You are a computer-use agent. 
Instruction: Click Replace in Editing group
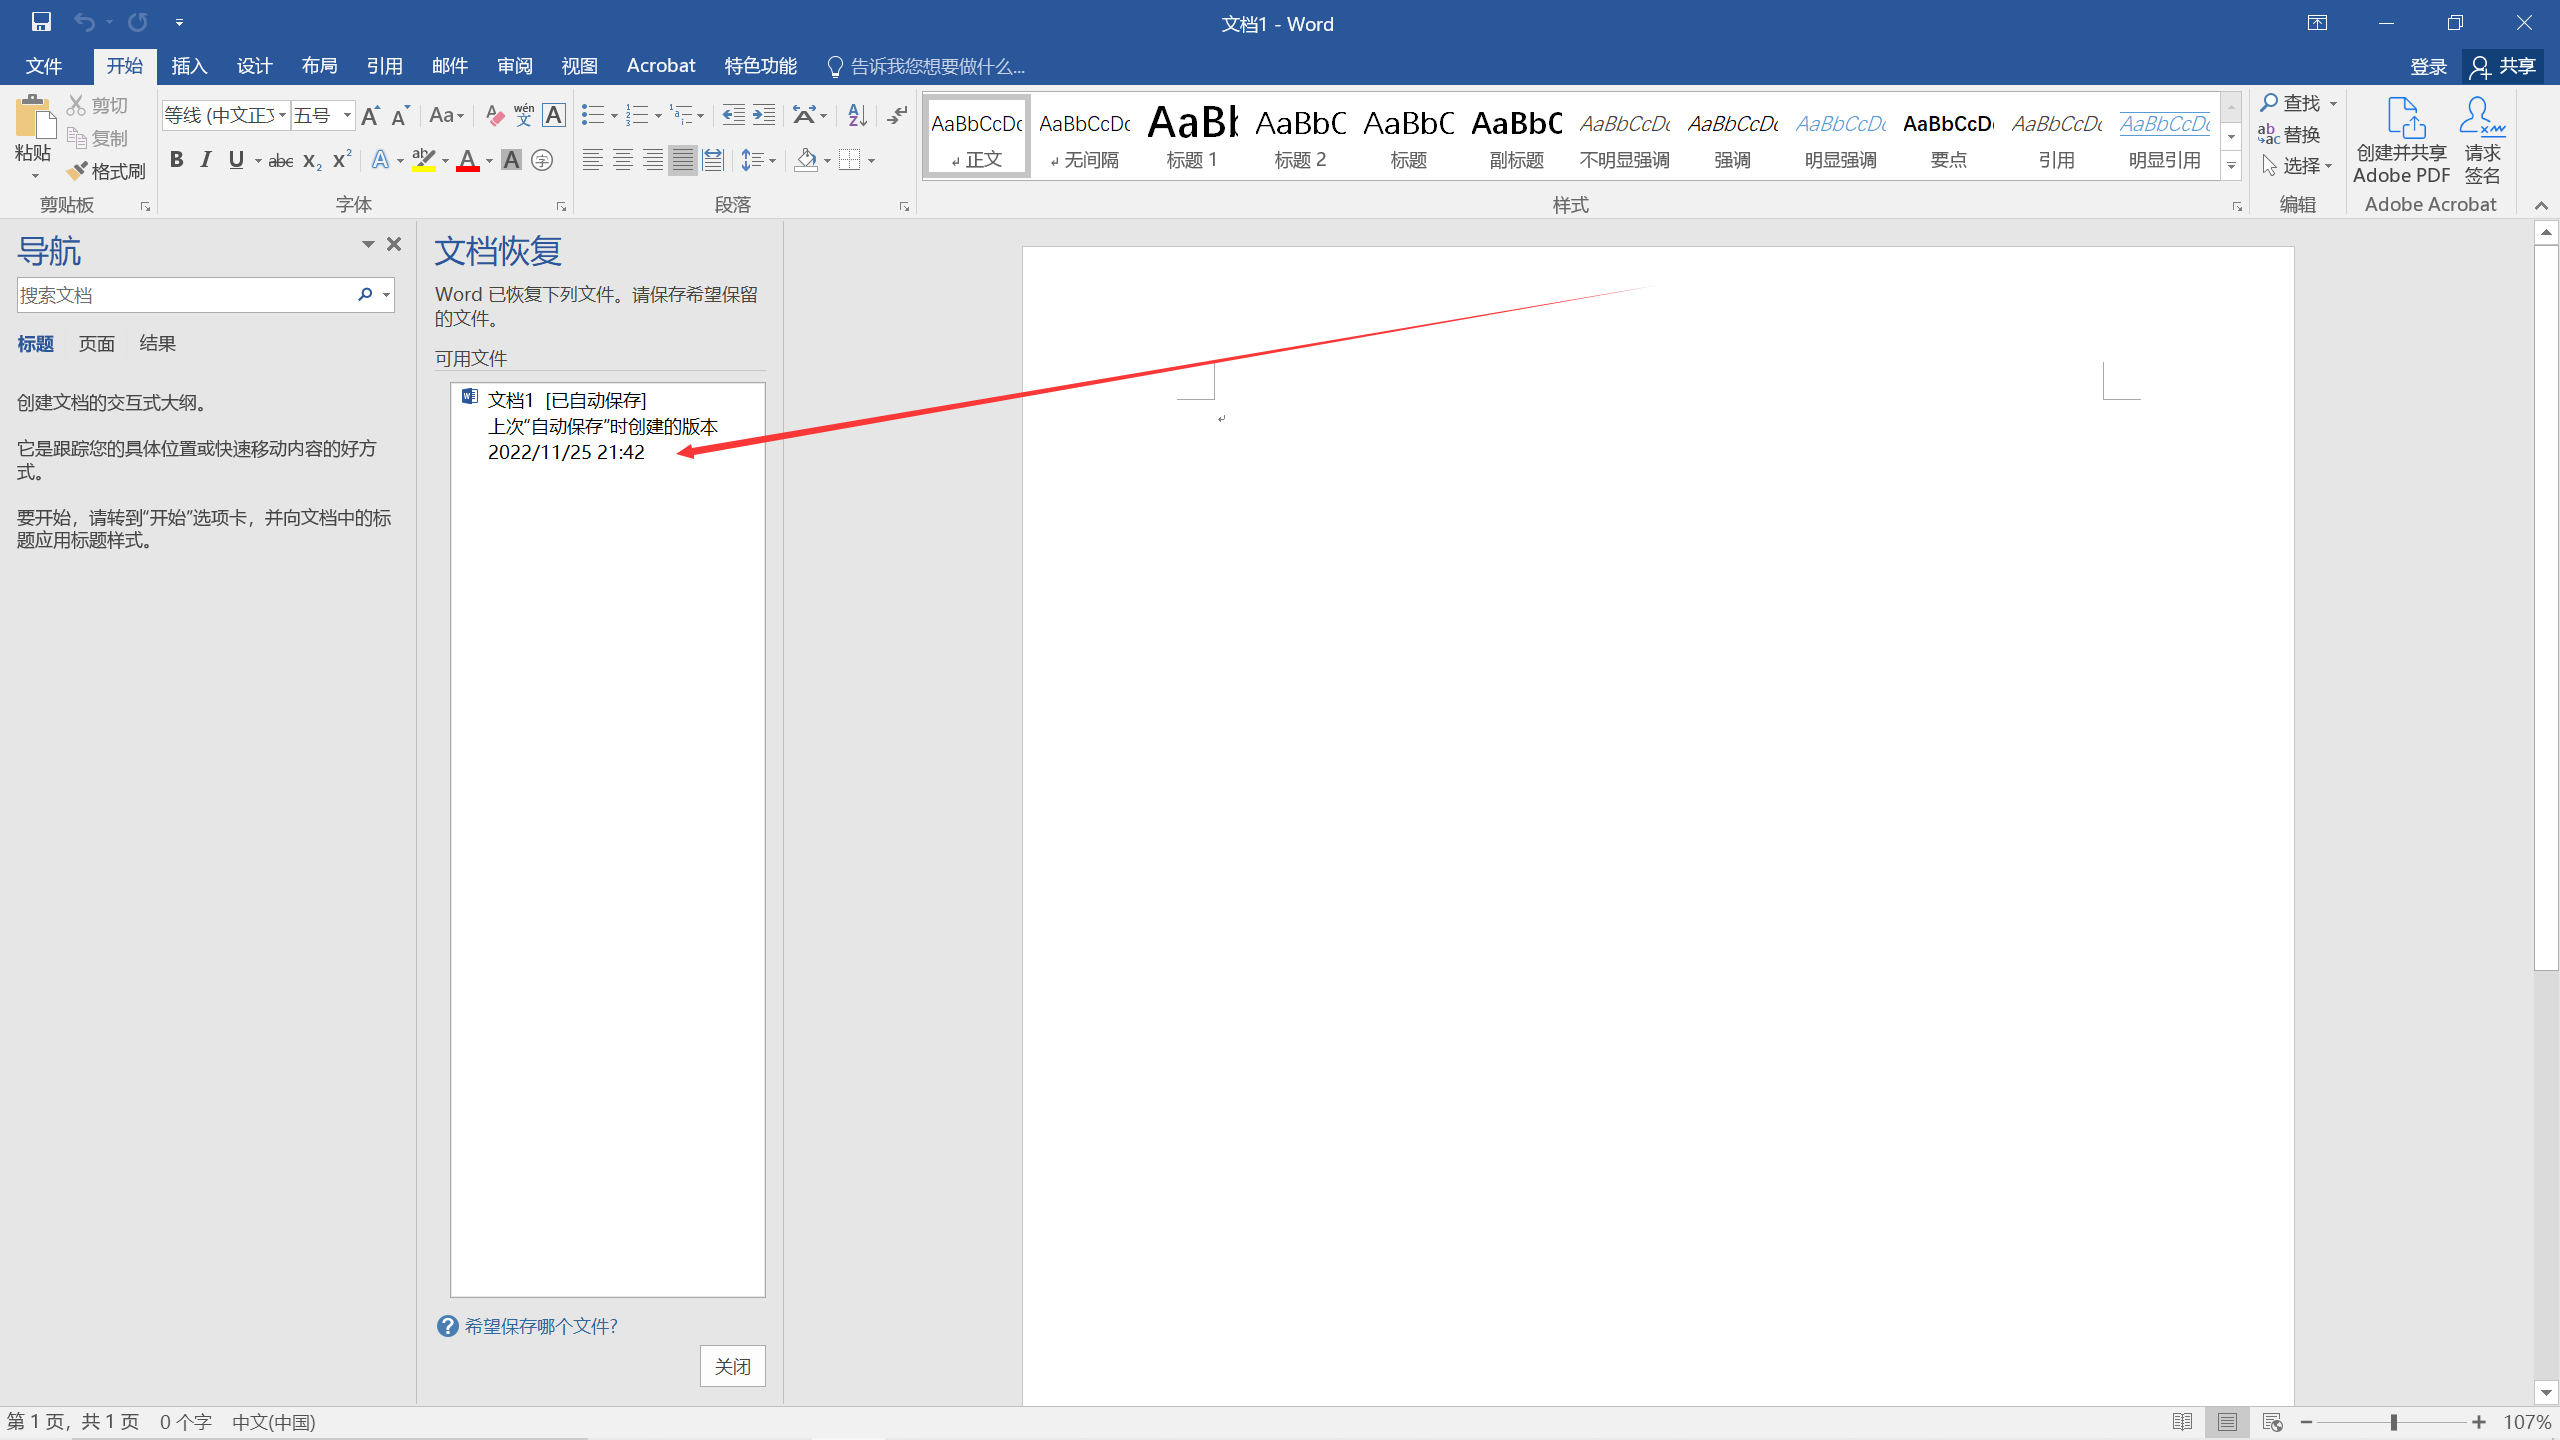click(2289, 134)
